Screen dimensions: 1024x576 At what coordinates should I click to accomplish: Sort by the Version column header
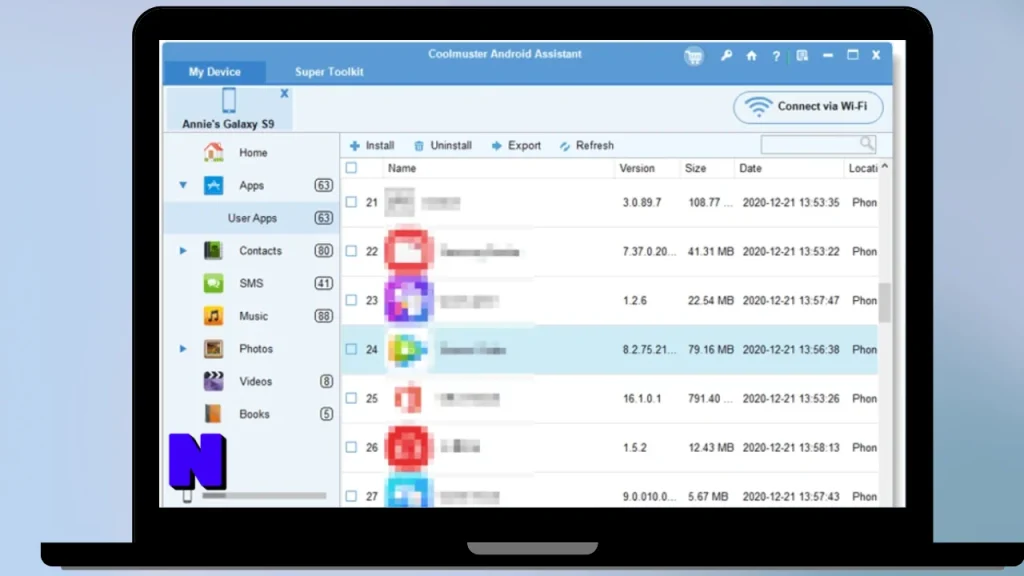[637, 168]
